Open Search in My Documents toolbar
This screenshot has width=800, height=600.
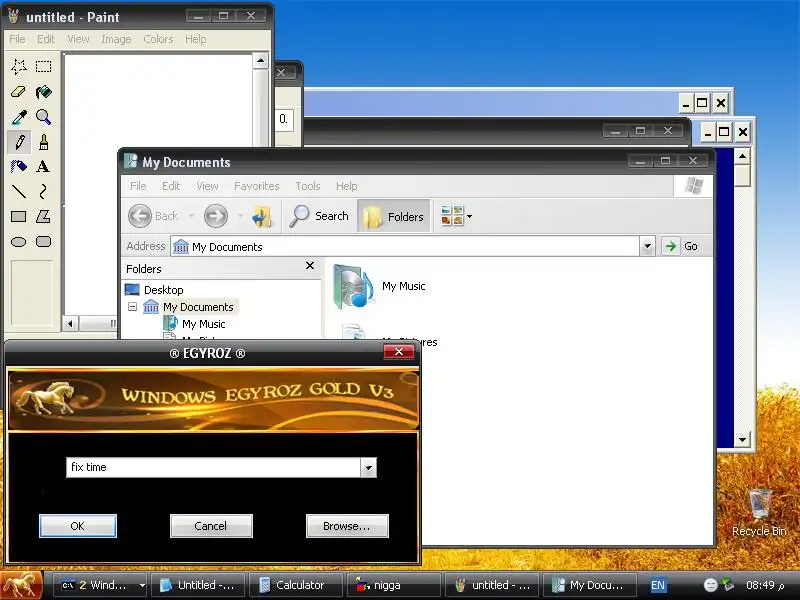tap(319, 216)
